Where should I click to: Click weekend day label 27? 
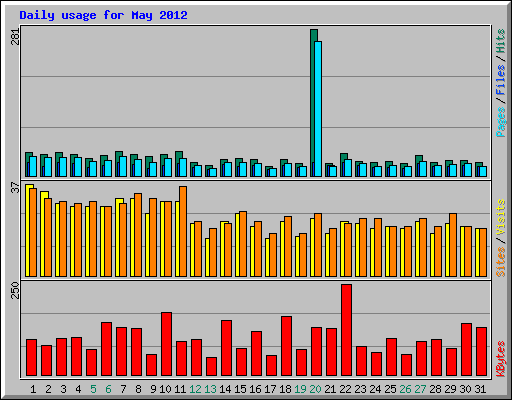pyautogui.click(x=420, y=389)
